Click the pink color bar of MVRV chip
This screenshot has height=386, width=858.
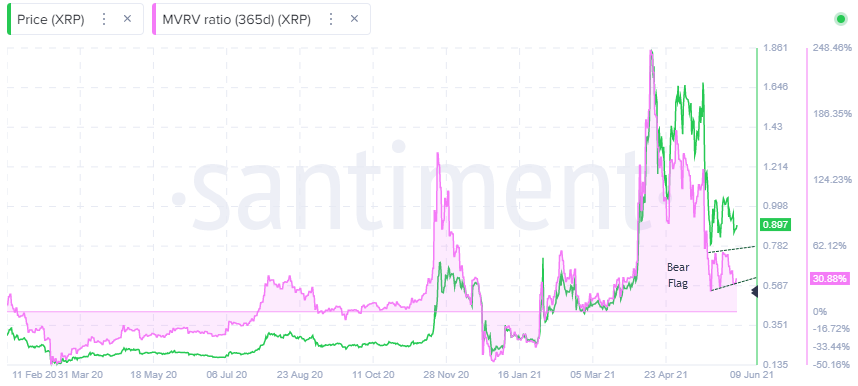pyautogui.click(x=154, y=19)
